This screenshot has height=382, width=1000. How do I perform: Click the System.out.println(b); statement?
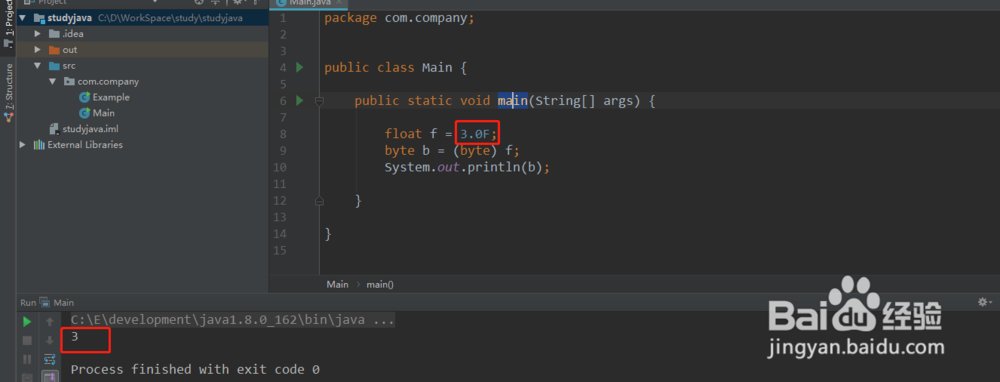tap(467, 167)
